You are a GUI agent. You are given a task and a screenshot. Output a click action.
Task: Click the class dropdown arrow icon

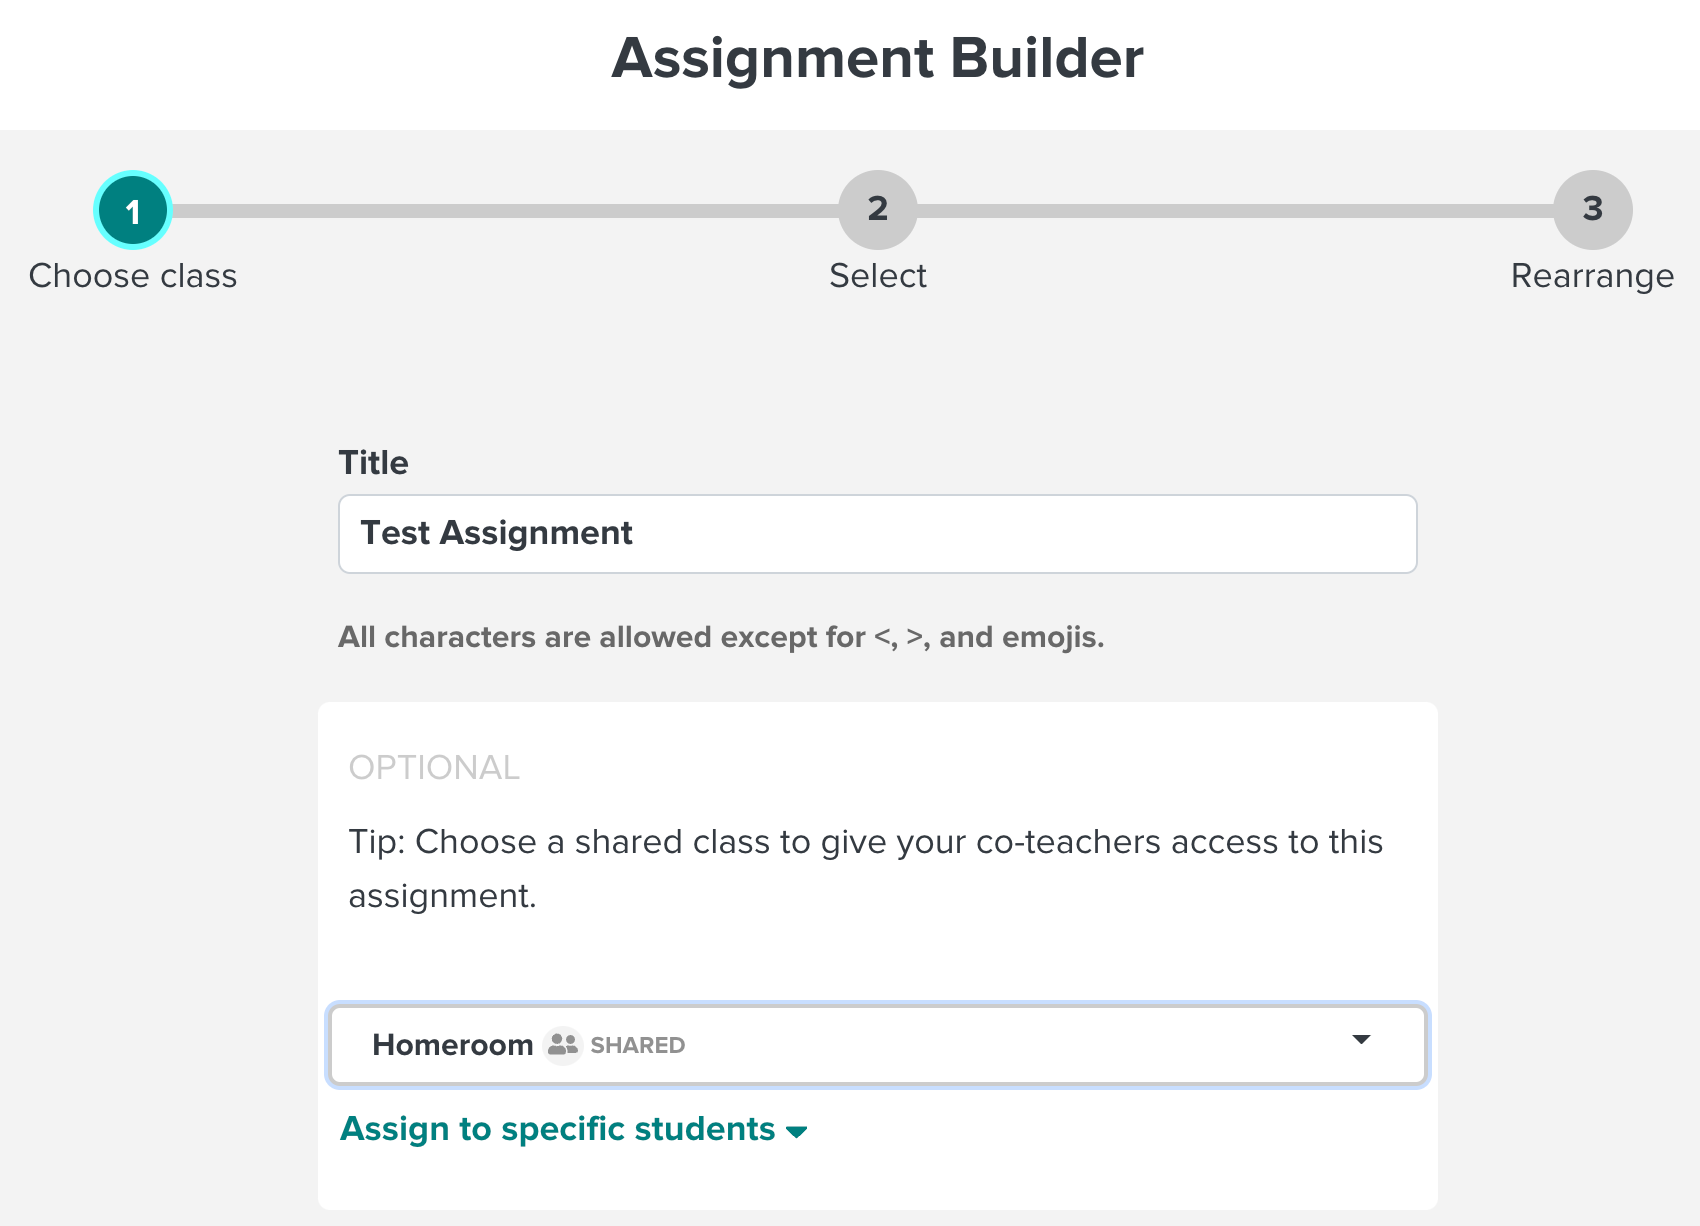[1361, 1040]
